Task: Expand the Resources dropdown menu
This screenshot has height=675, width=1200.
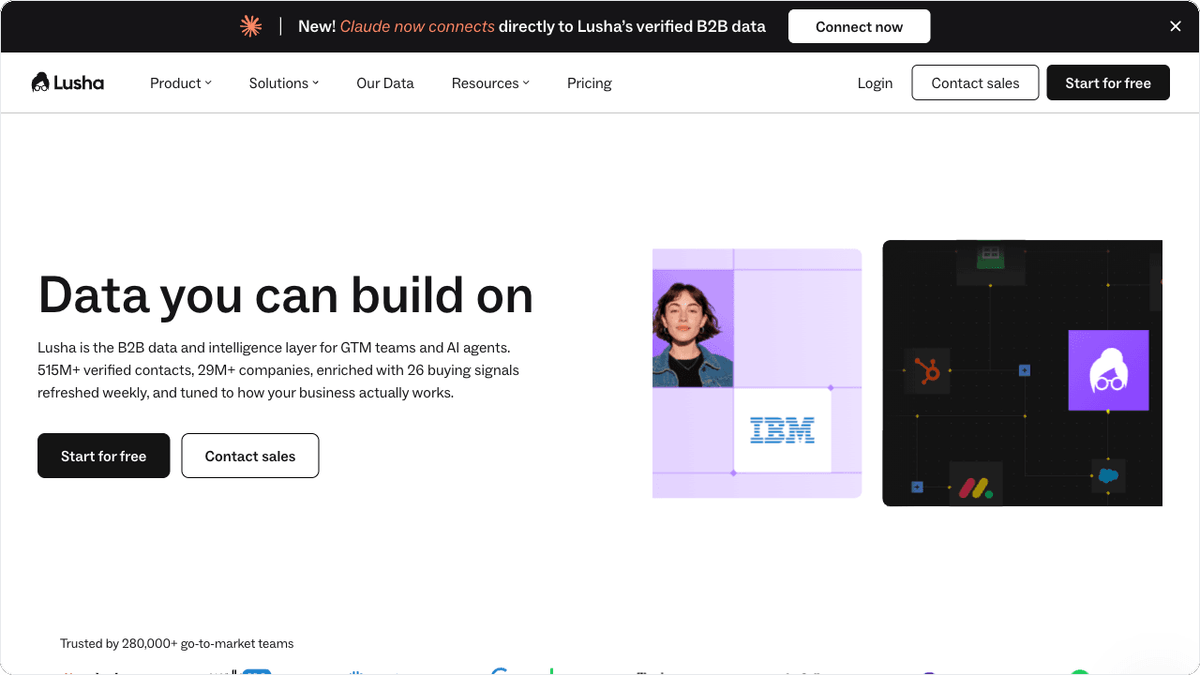Action: click(490, 83)
